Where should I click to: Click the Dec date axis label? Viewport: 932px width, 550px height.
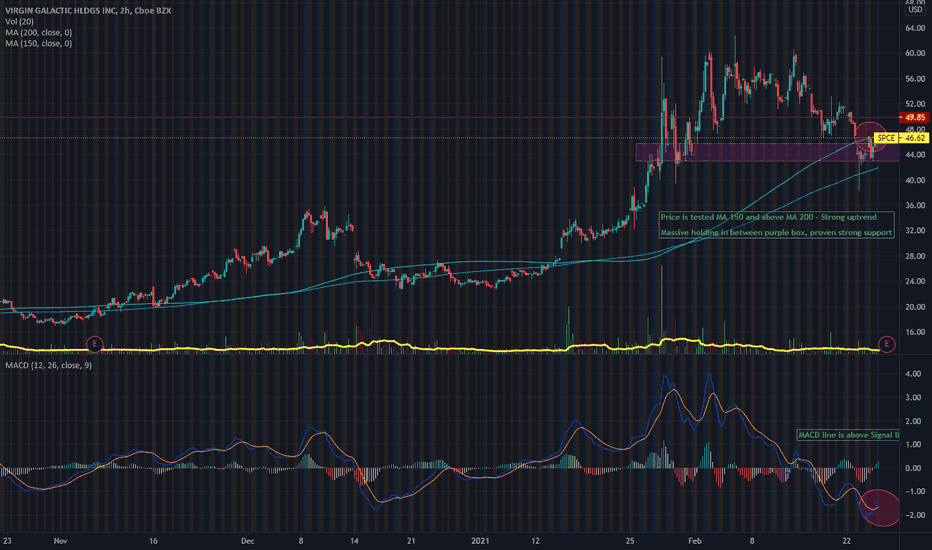coord(248,541)
